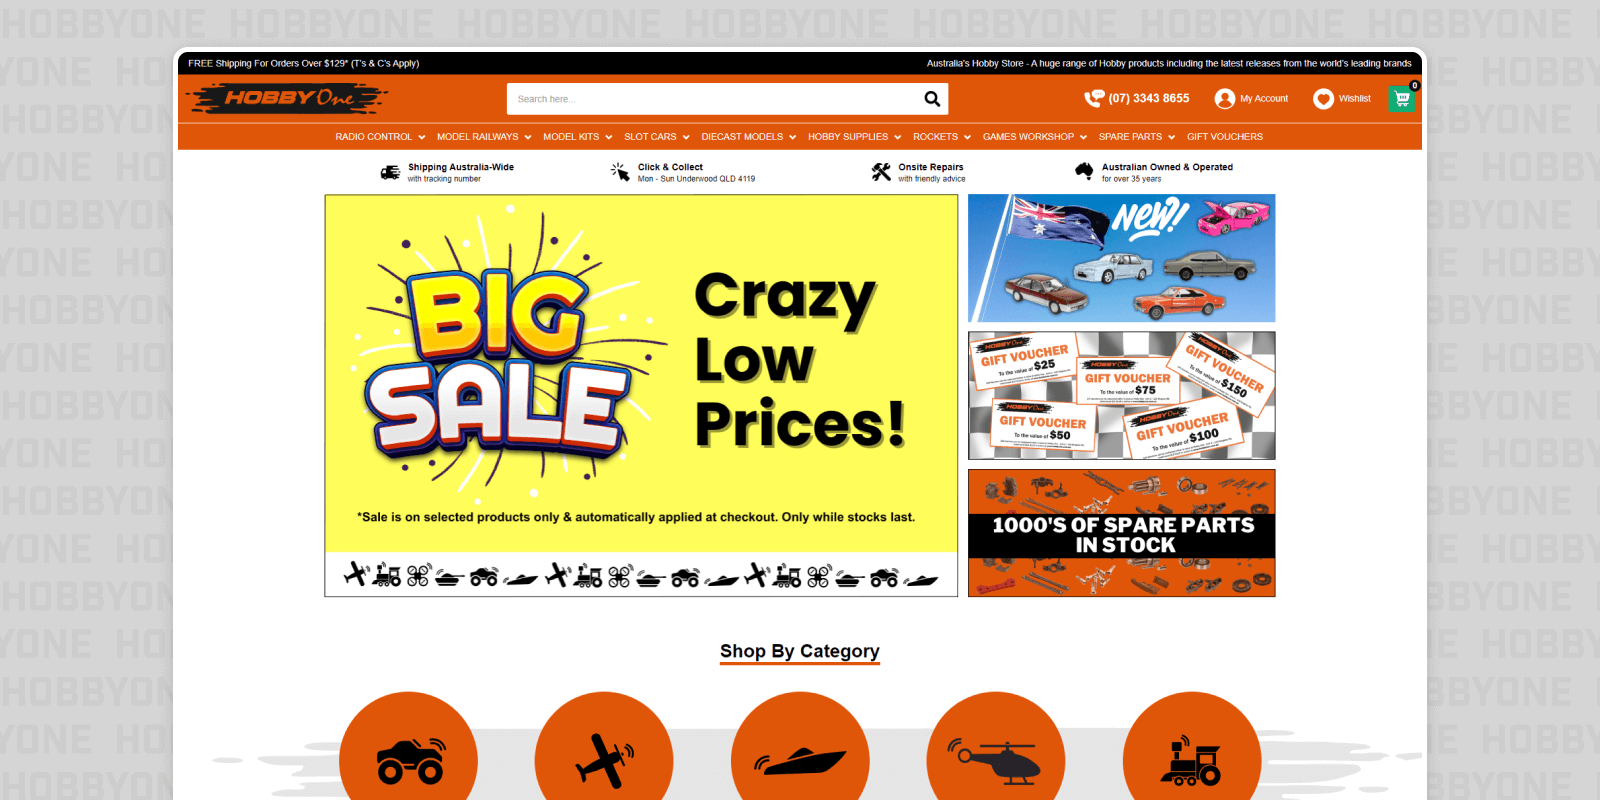Open the Gift Vouchers menu item
This screenshot has width=1600, height=800.
(1225, 137)
